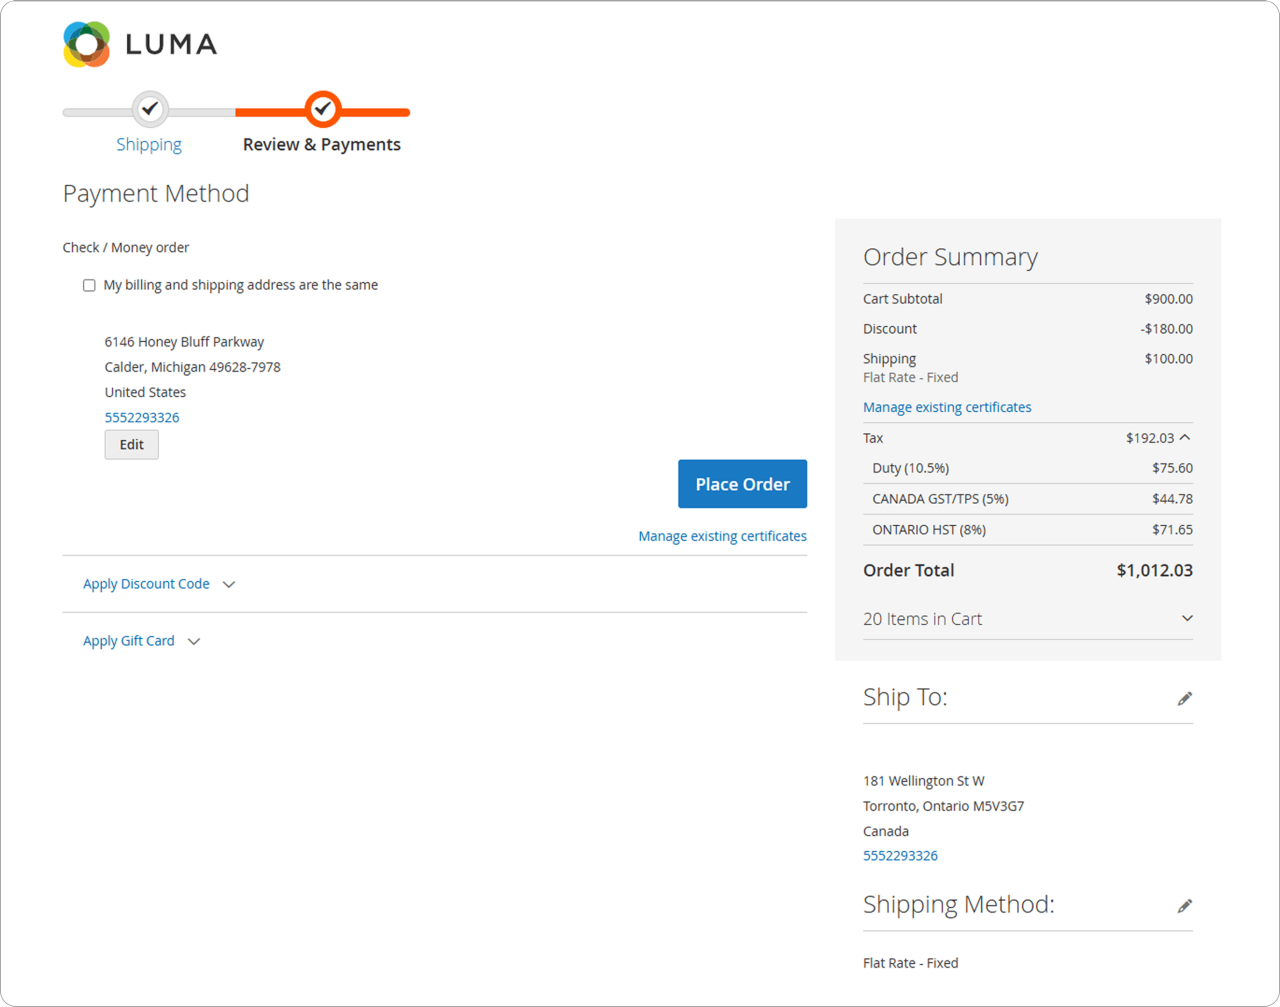Open the Apply Discount Code section

[146, 584]
